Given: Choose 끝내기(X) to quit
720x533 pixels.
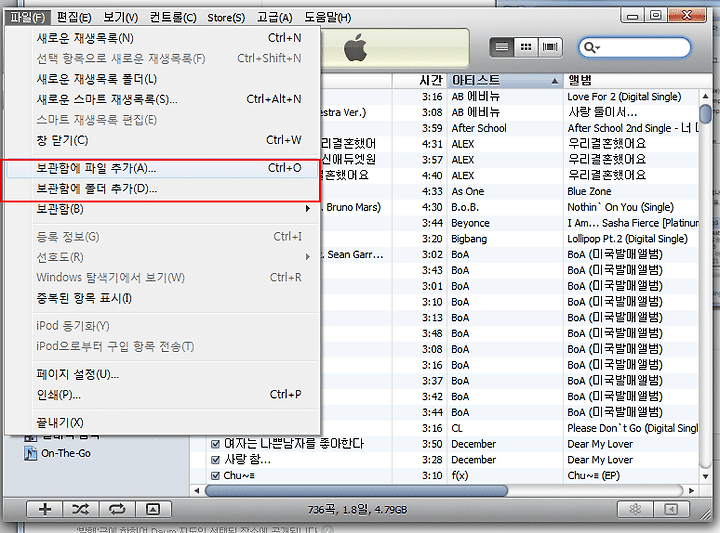Looking at the screenshot, I should pyautogui.click(x=163, y=422).
